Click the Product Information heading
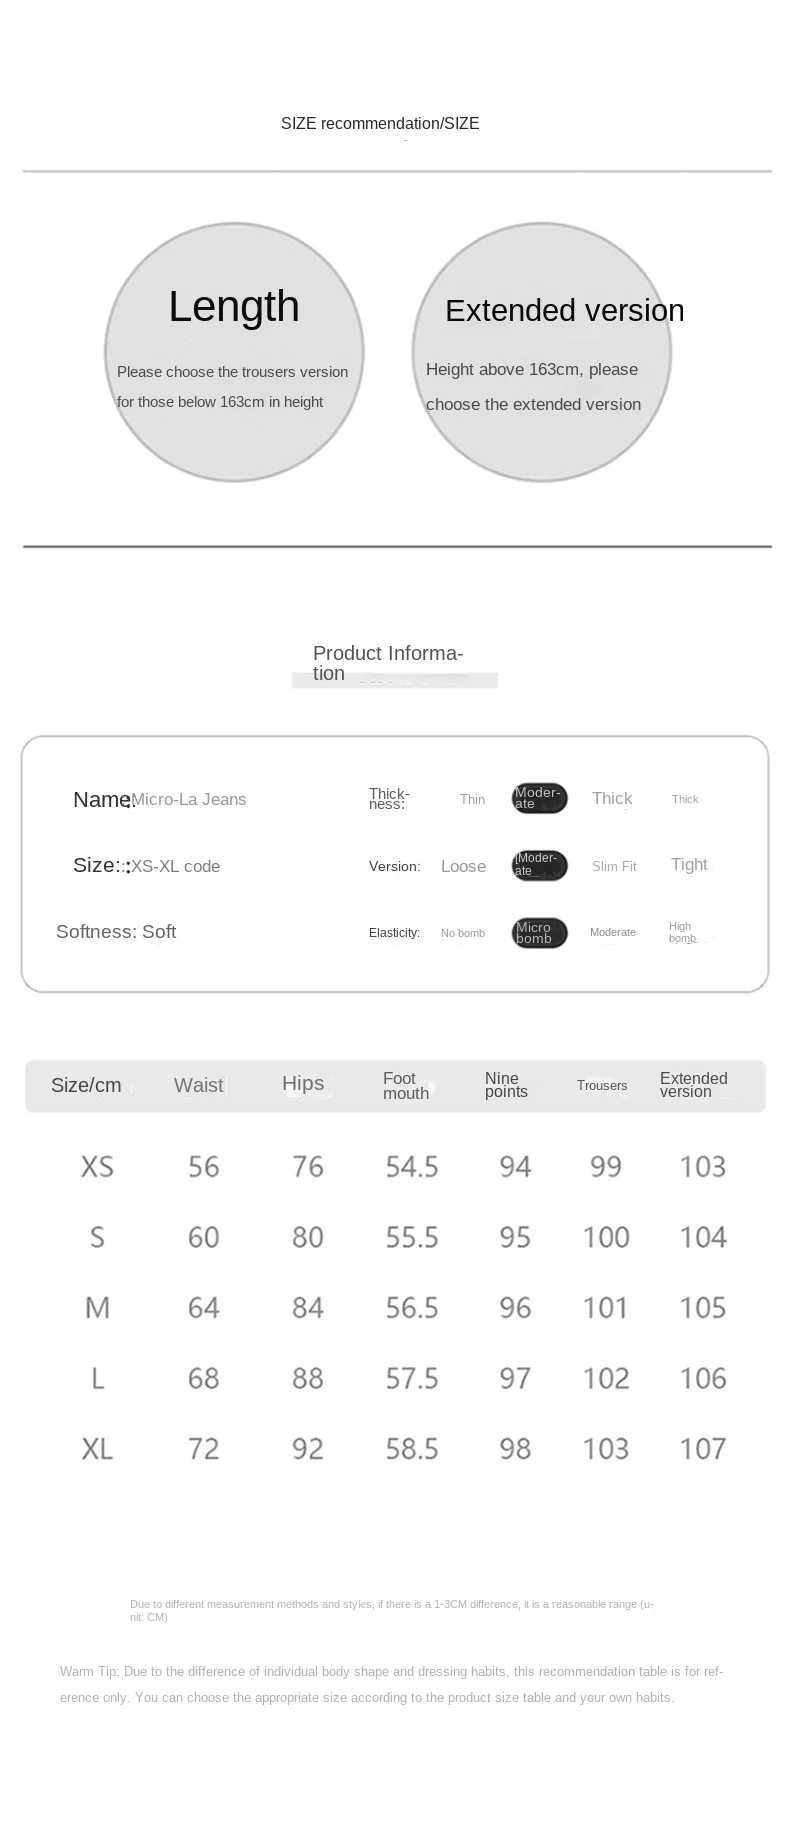790x1845 pixels. coord(388,663)
